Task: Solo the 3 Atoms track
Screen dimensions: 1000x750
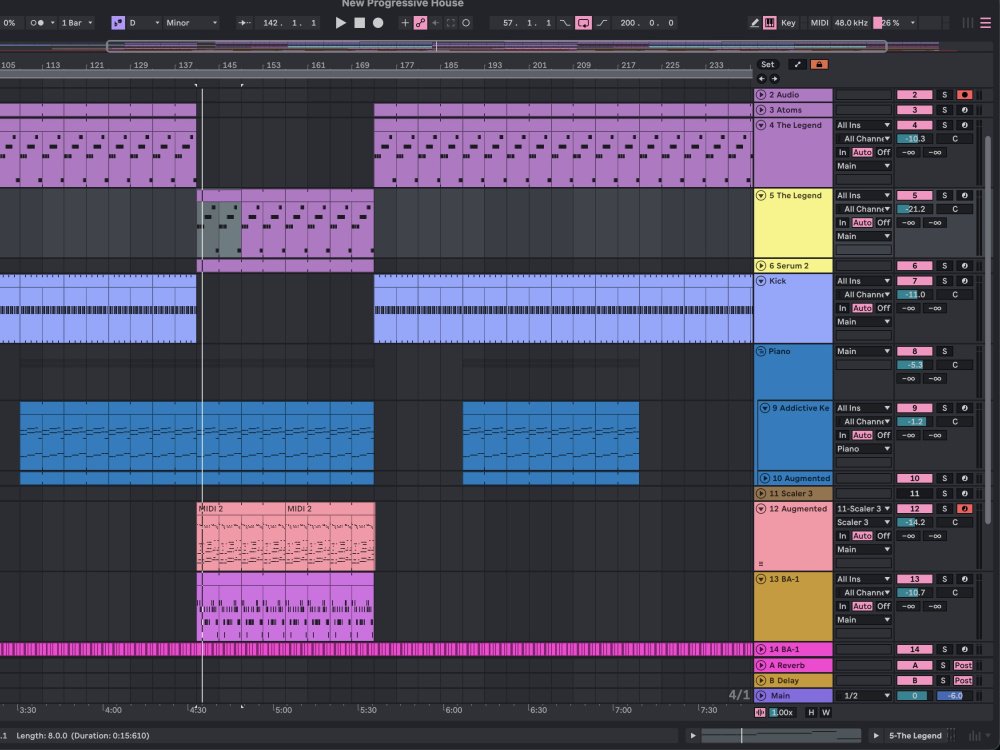Action: (945, 110)
